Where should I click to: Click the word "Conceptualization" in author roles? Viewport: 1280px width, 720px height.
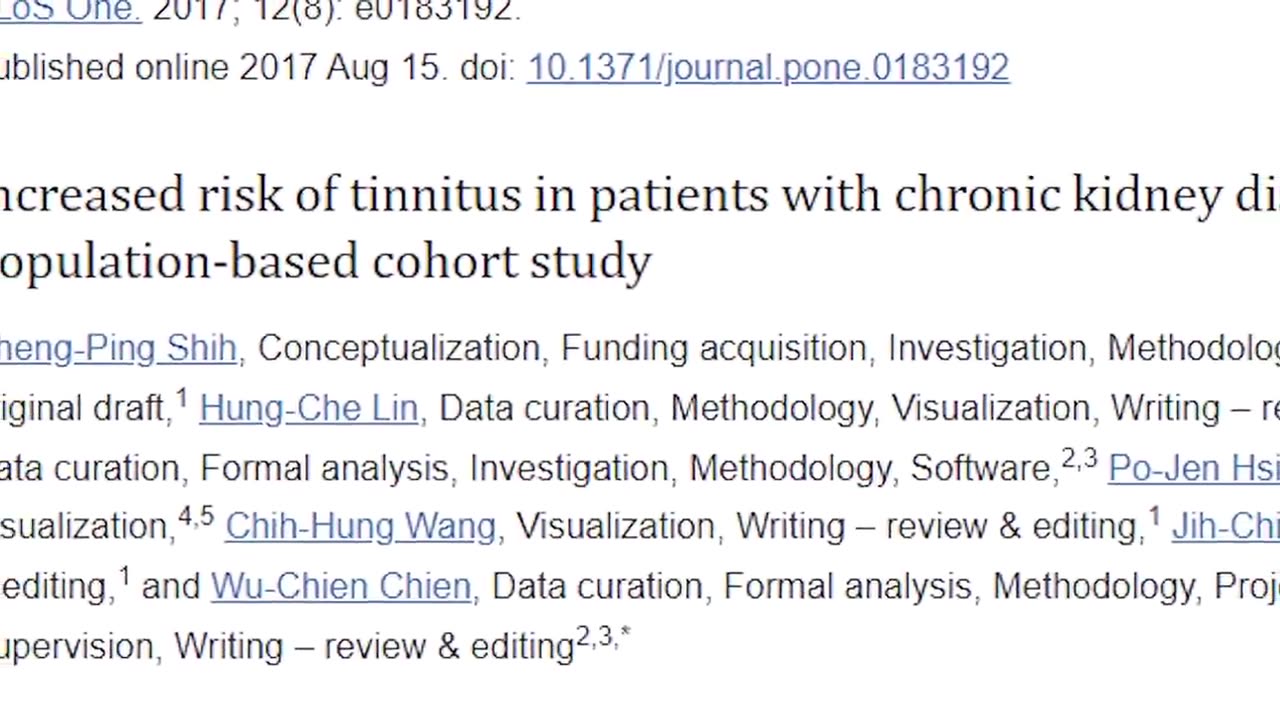[x=398, y=348]
